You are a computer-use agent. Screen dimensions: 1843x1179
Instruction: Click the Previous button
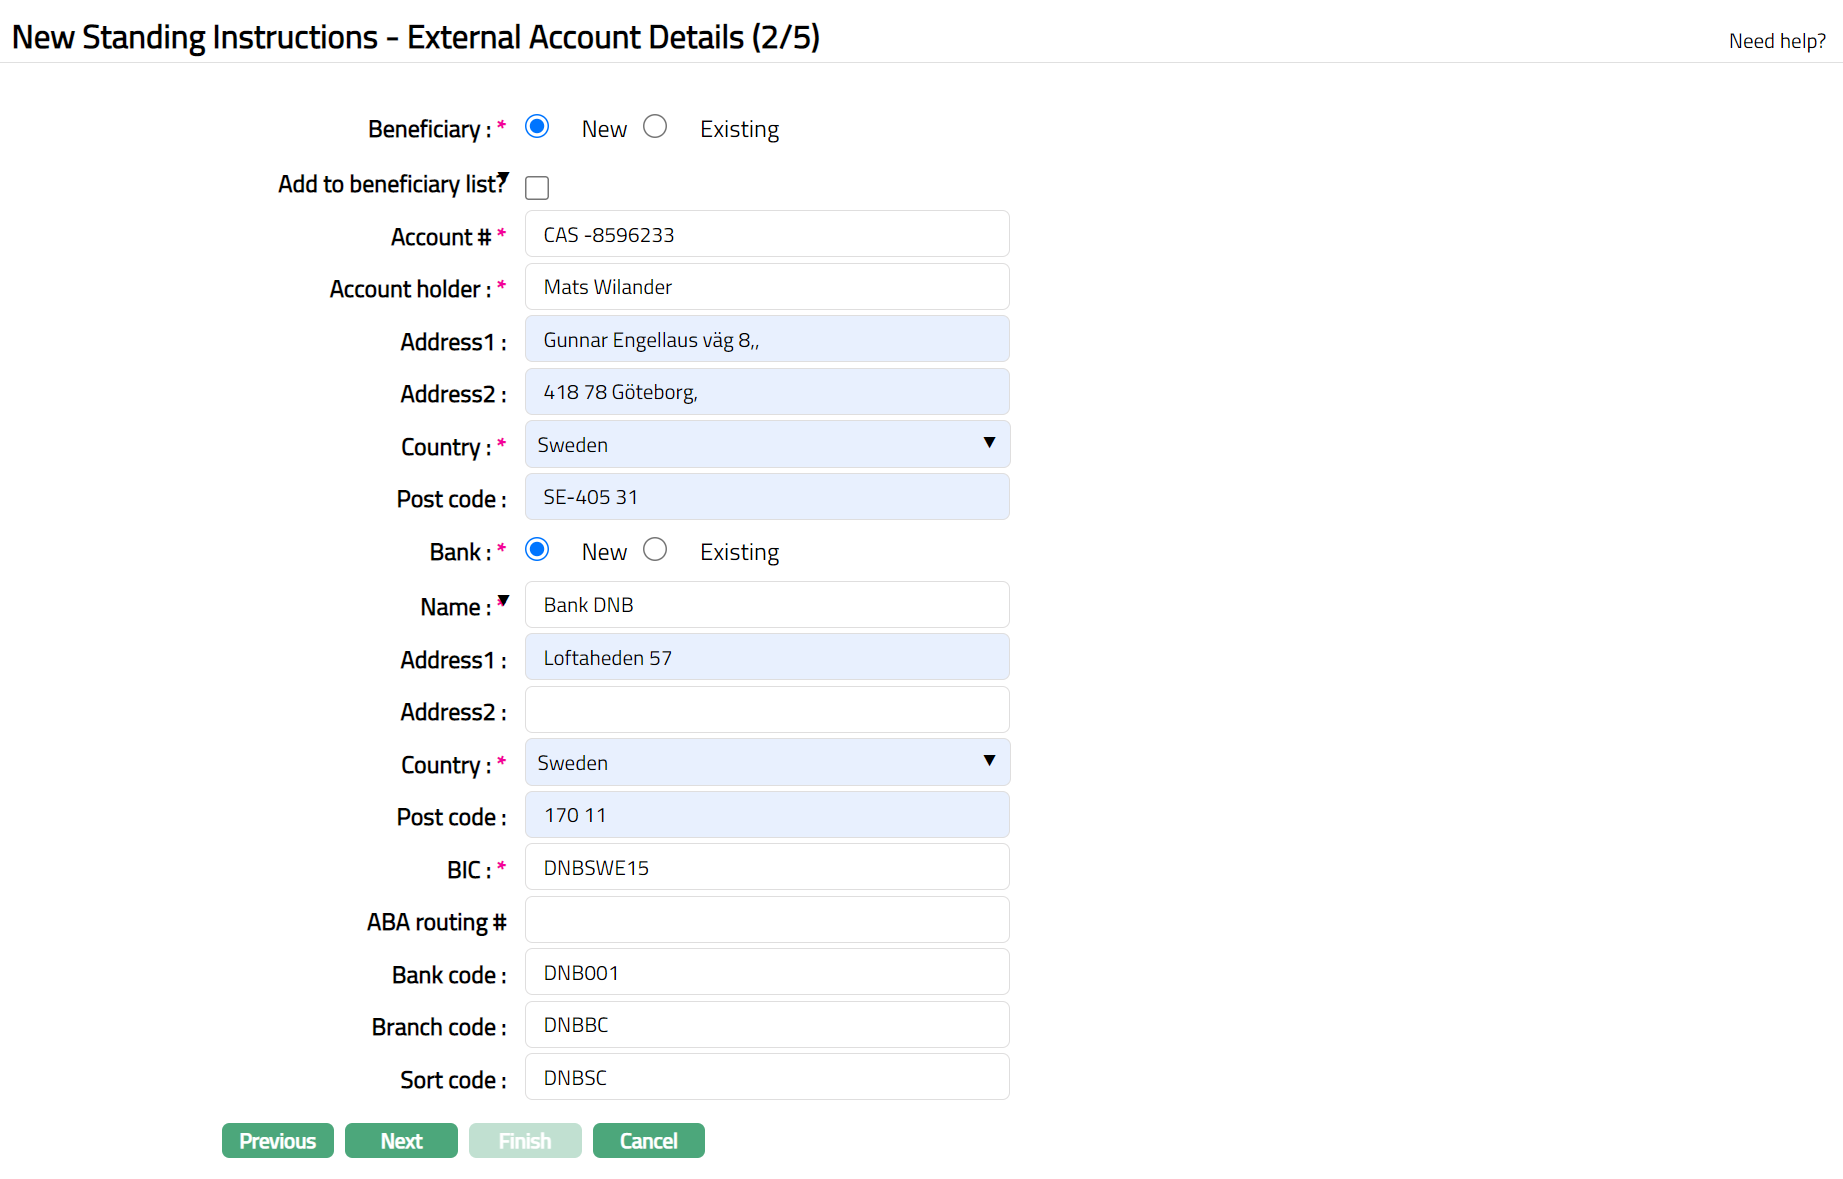click(278, 1141)
